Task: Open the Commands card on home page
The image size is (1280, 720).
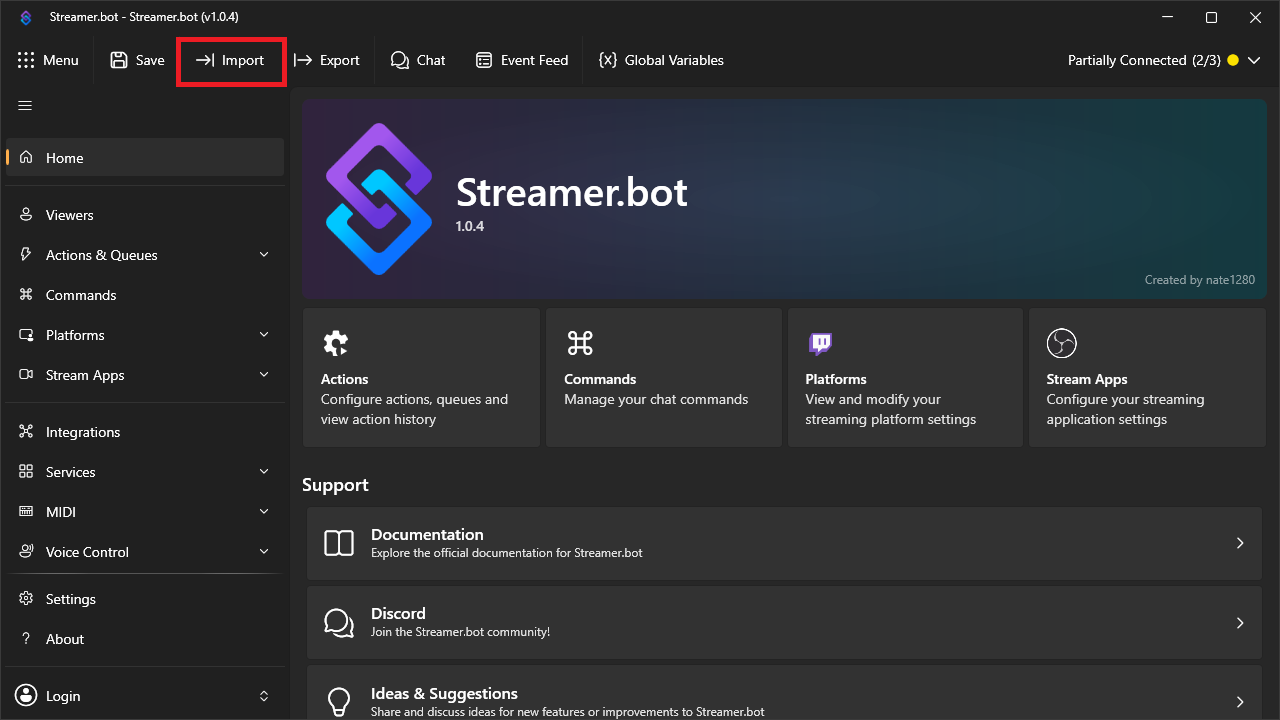Action: click(664, 377)
